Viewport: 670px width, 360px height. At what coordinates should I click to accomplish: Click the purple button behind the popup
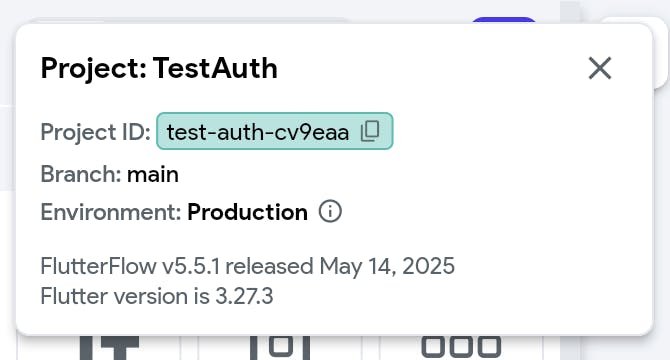tap(504, 20)
